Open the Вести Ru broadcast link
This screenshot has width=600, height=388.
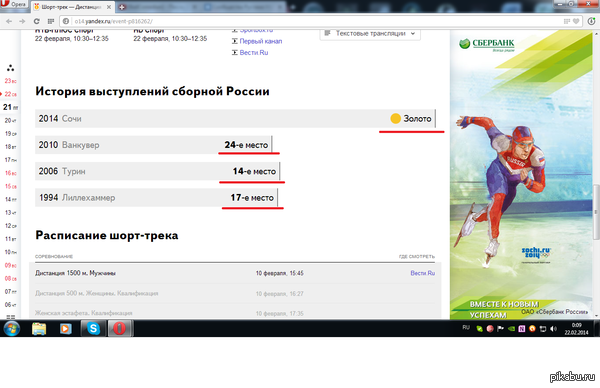coord(254,53)
